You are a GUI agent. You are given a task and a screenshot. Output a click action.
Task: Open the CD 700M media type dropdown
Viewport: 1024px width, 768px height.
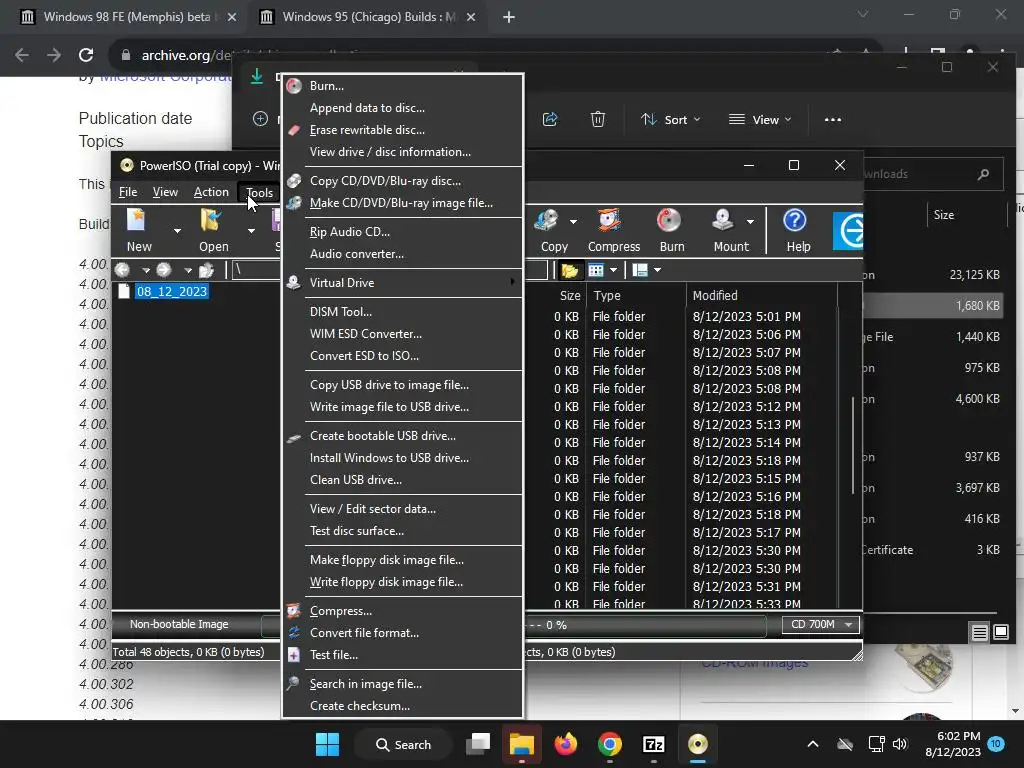[821, 624]
